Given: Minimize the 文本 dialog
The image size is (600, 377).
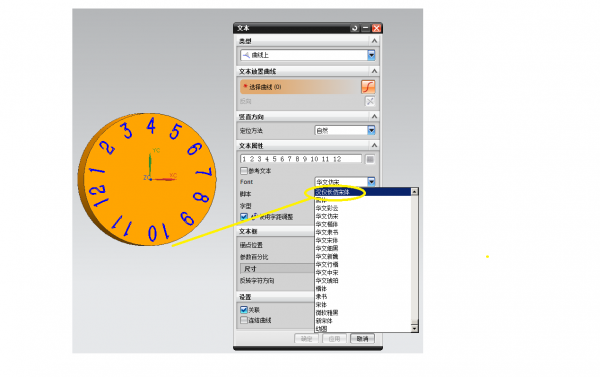Looking at the screenshot, I should pos(365,28).
